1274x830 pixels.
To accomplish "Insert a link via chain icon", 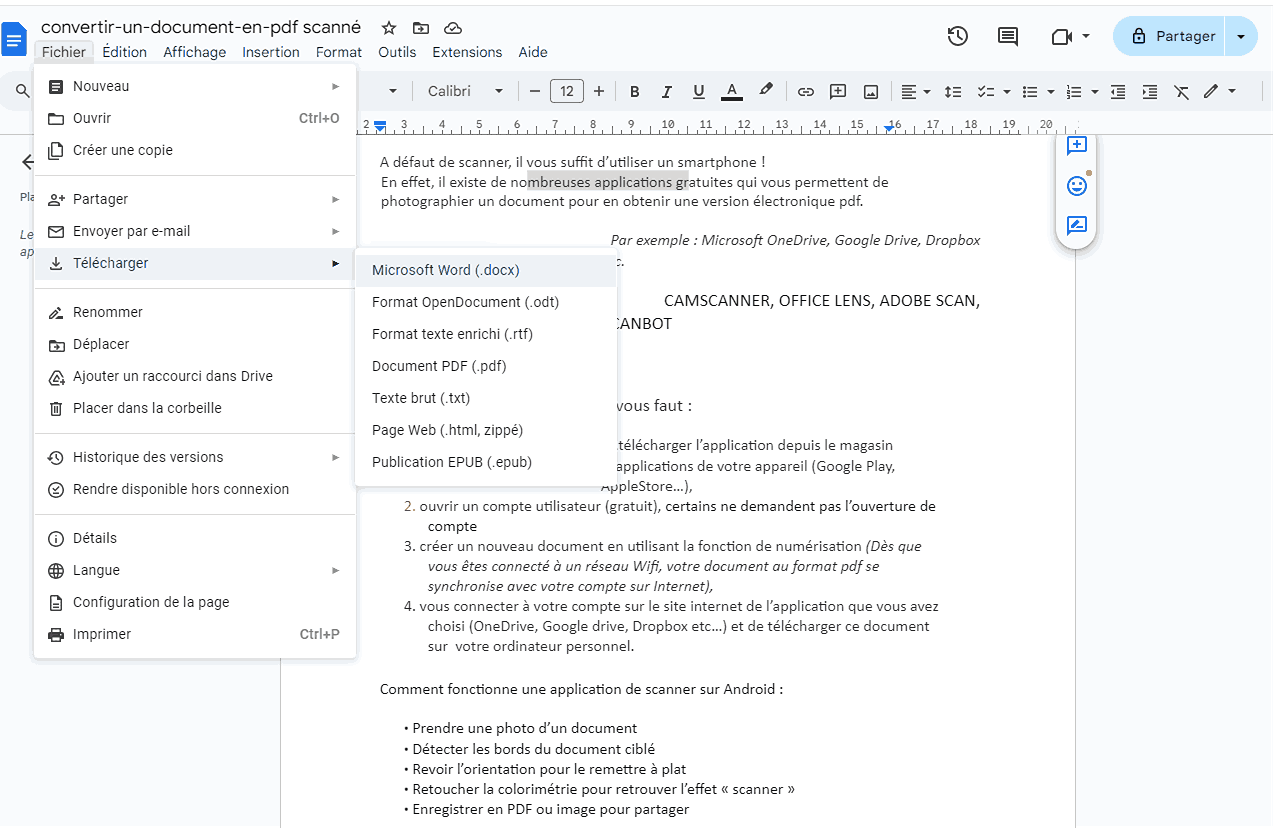I will pyautogui.click(x=806, y=91).
